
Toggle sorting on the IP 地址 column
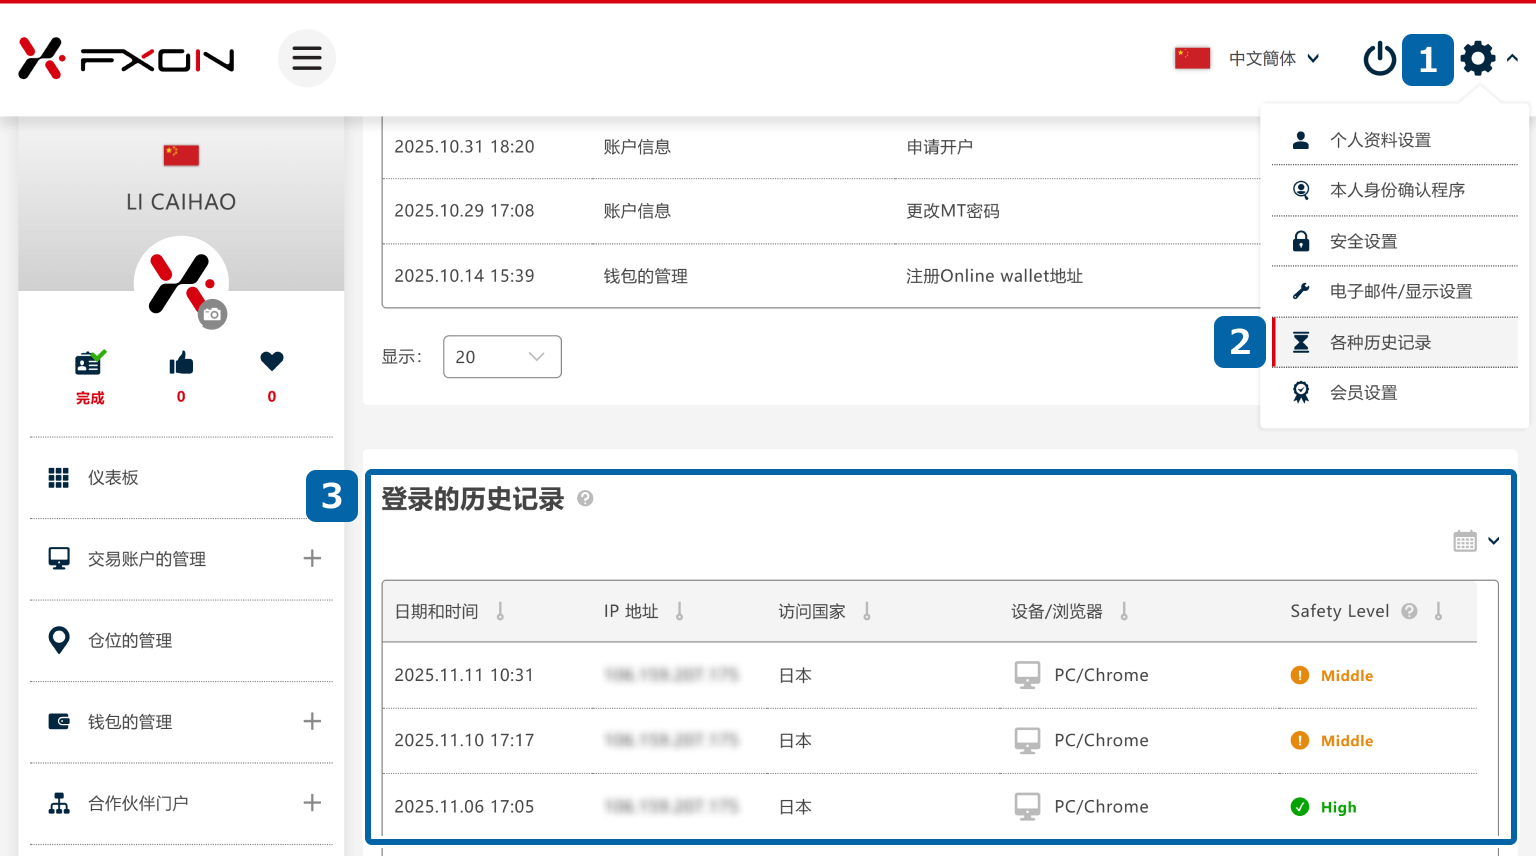pos(681,610)
